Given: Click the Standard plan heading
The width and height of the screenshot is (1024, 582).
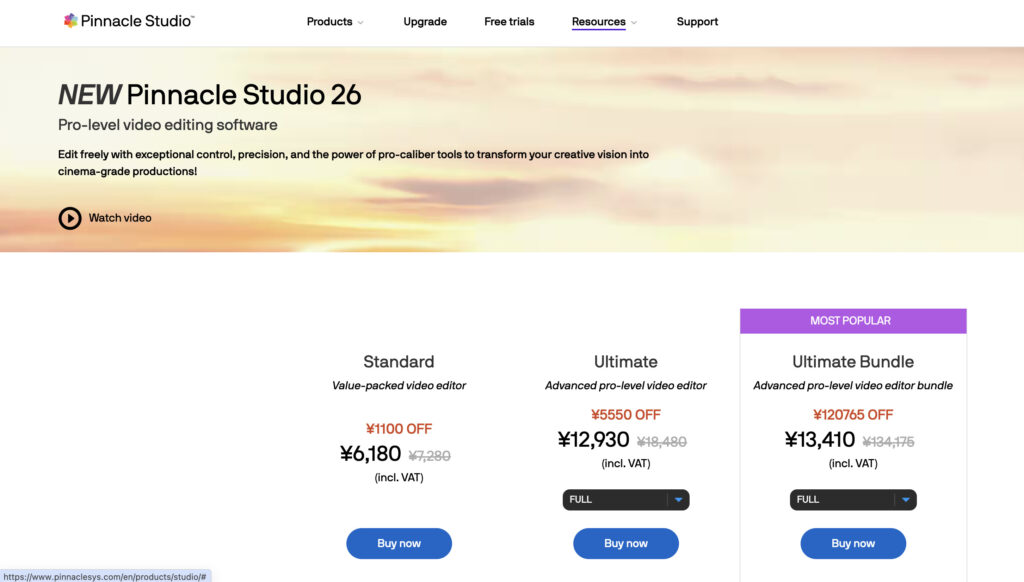Looking at the screenshot, I should (399, 362).
